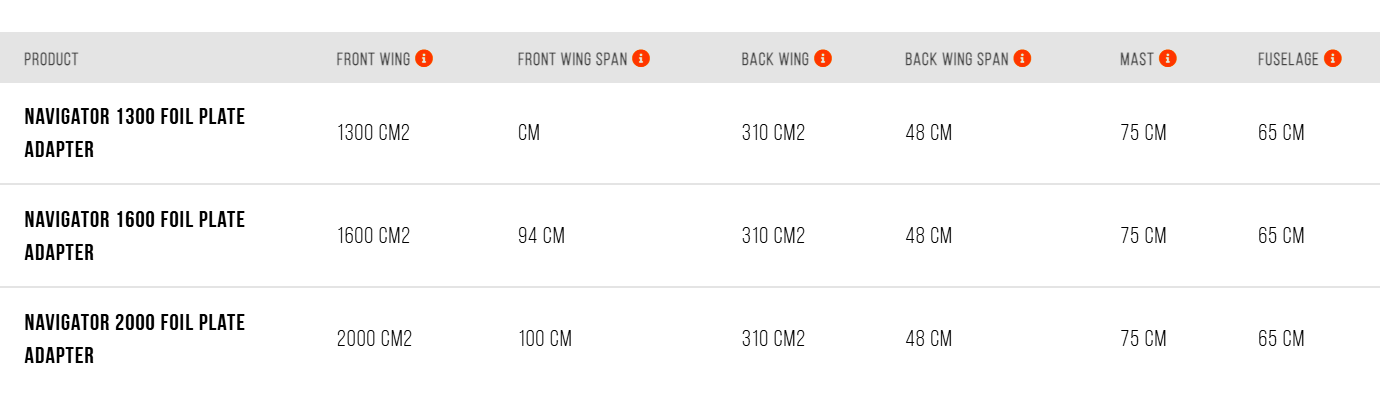Screen dimensions: 1380x399
Task: Select the 1300 CM2 front wing value
Action: (x=373, y=133)
